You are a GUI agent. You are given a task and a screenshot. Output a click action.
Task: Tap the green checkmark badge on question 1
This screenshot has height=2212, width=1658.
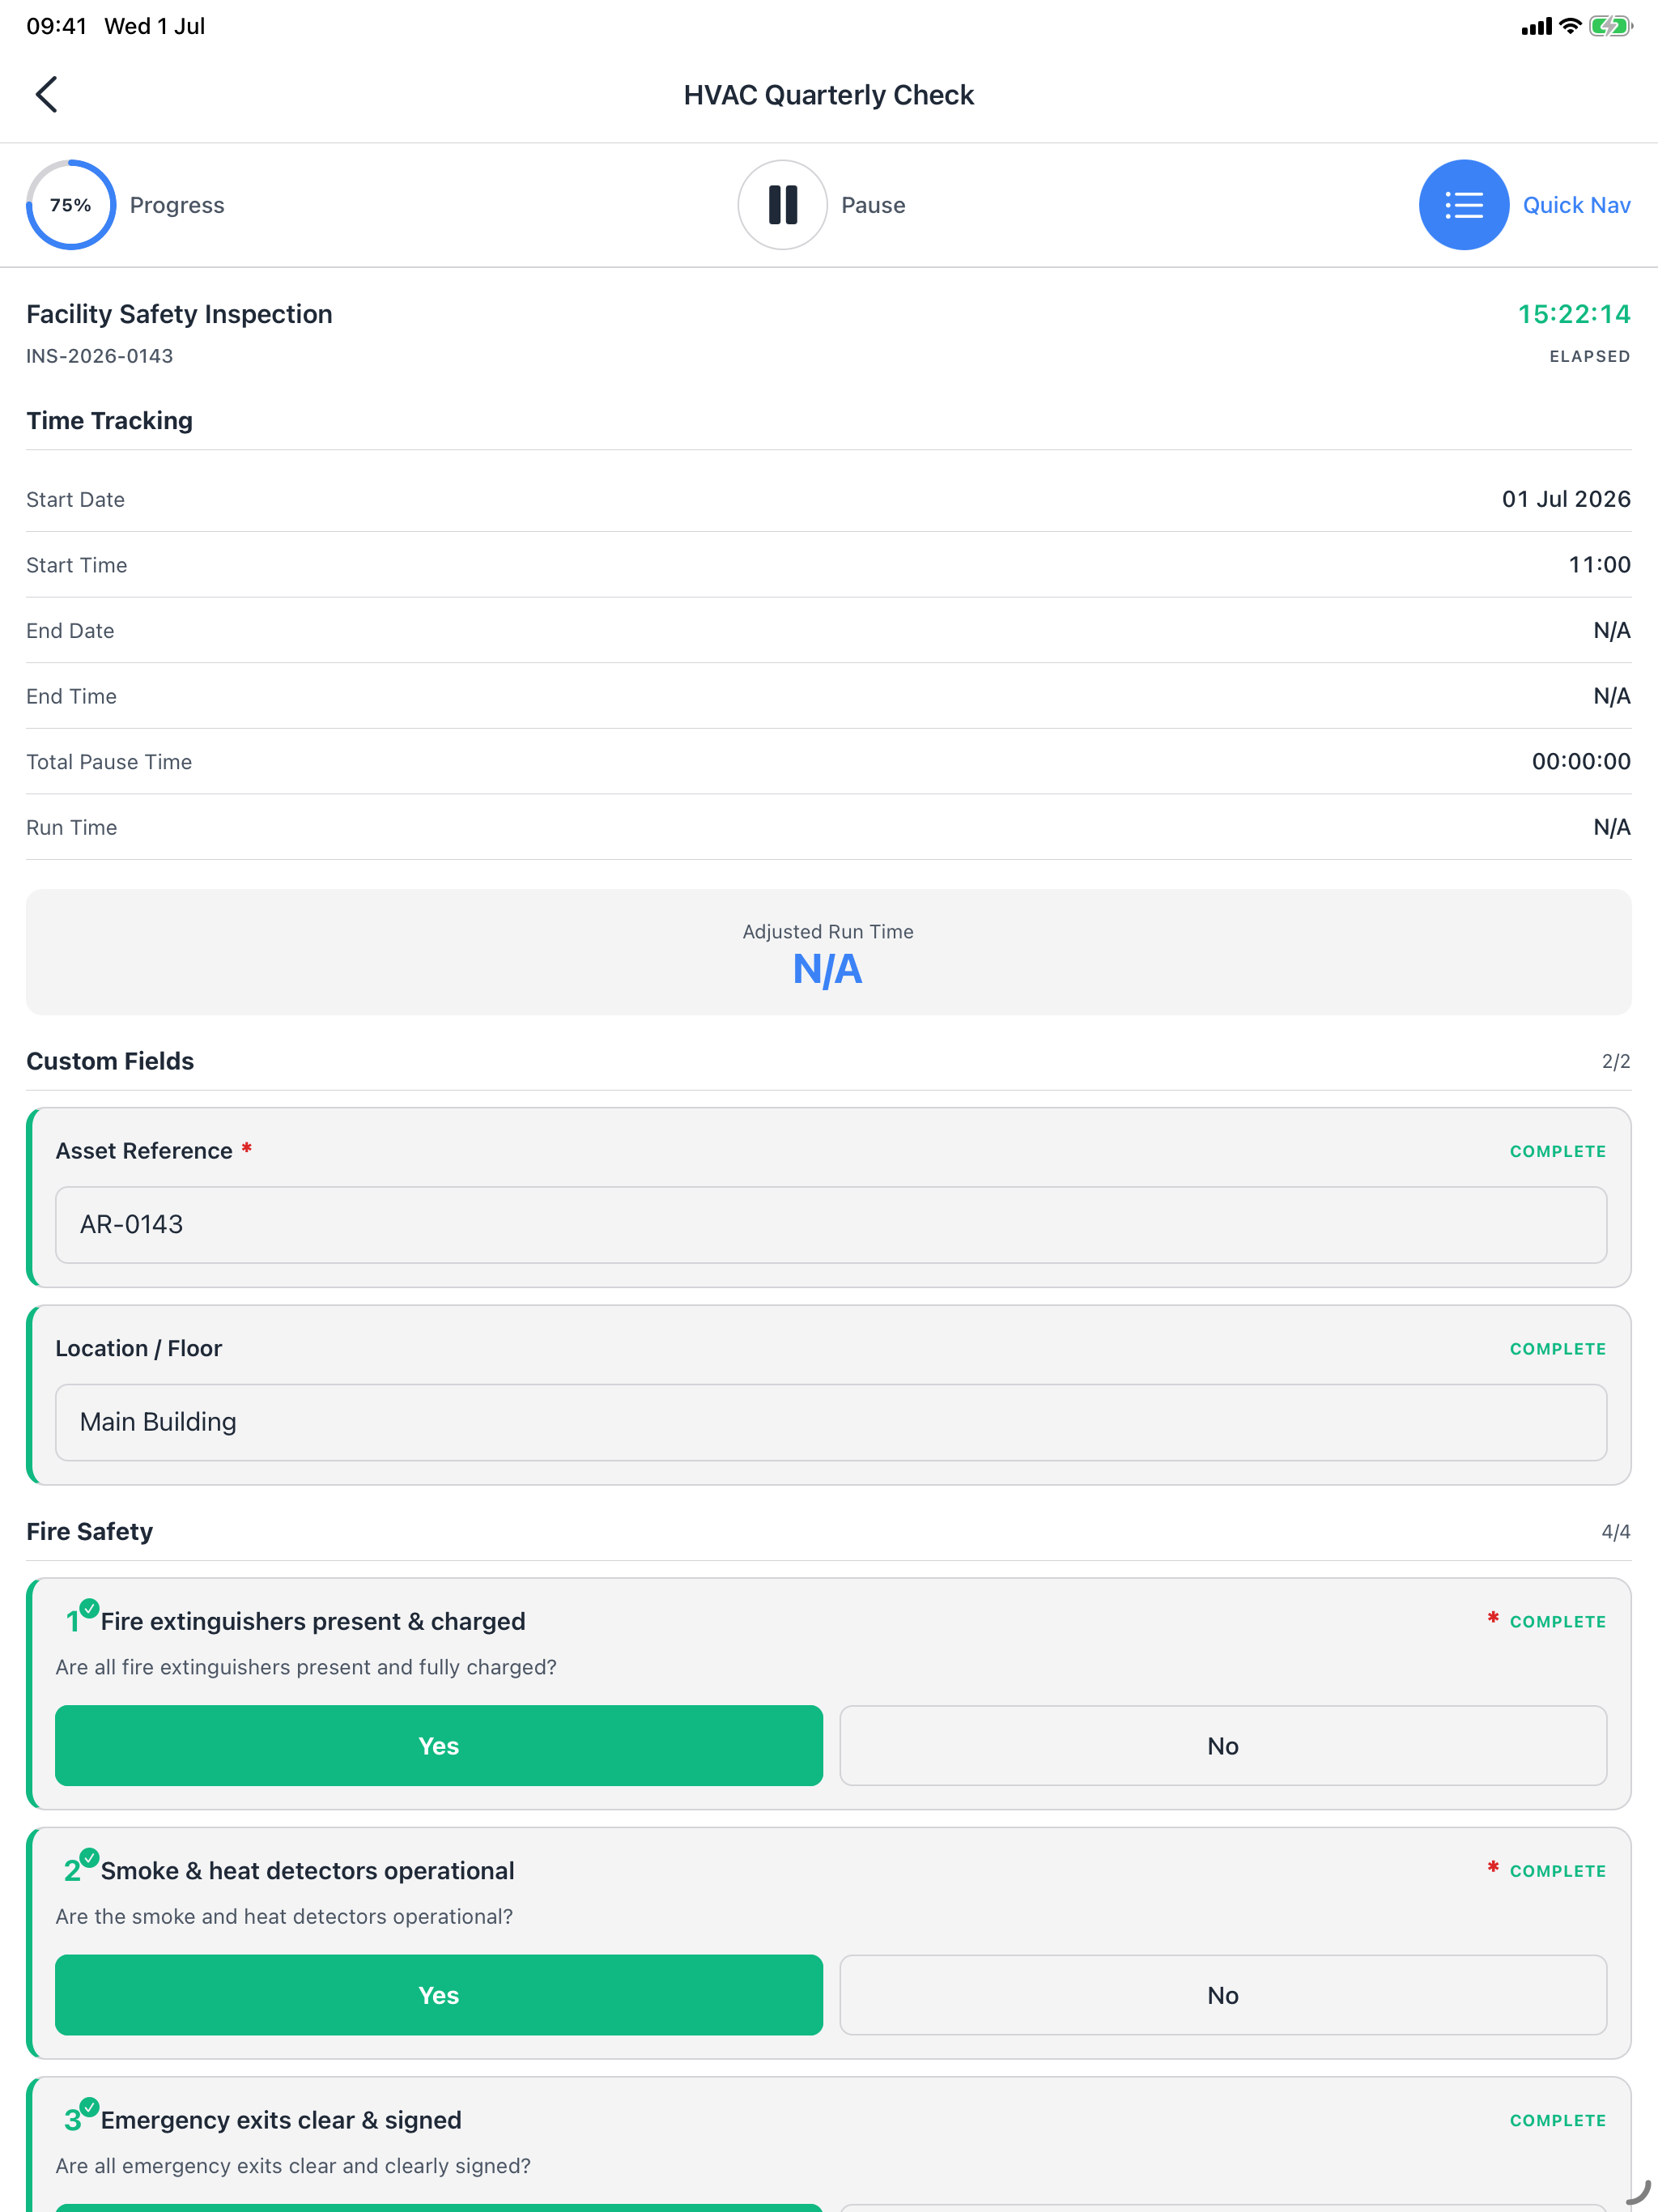pyautogui.click(x=89, y=1608)
